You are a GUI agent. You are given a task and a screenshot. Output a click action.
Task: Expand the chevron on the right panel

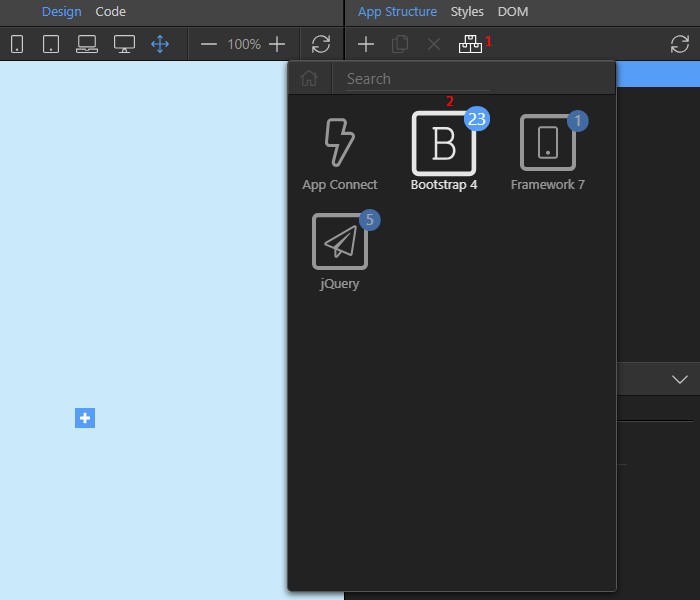click(x=679, y=380)
